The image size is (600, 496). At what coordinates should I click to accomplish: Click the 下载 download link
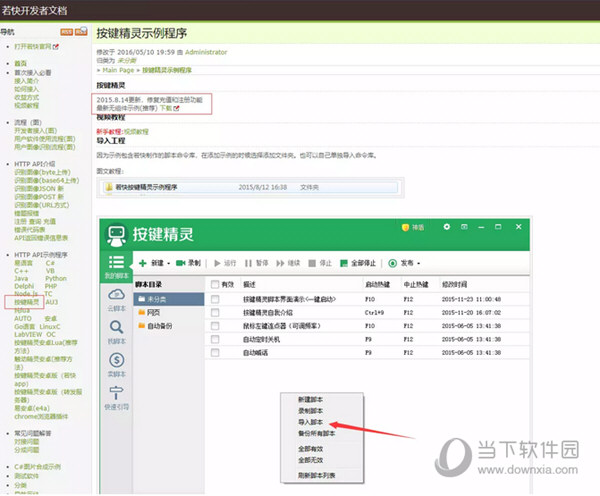click(x=166, y=108)
